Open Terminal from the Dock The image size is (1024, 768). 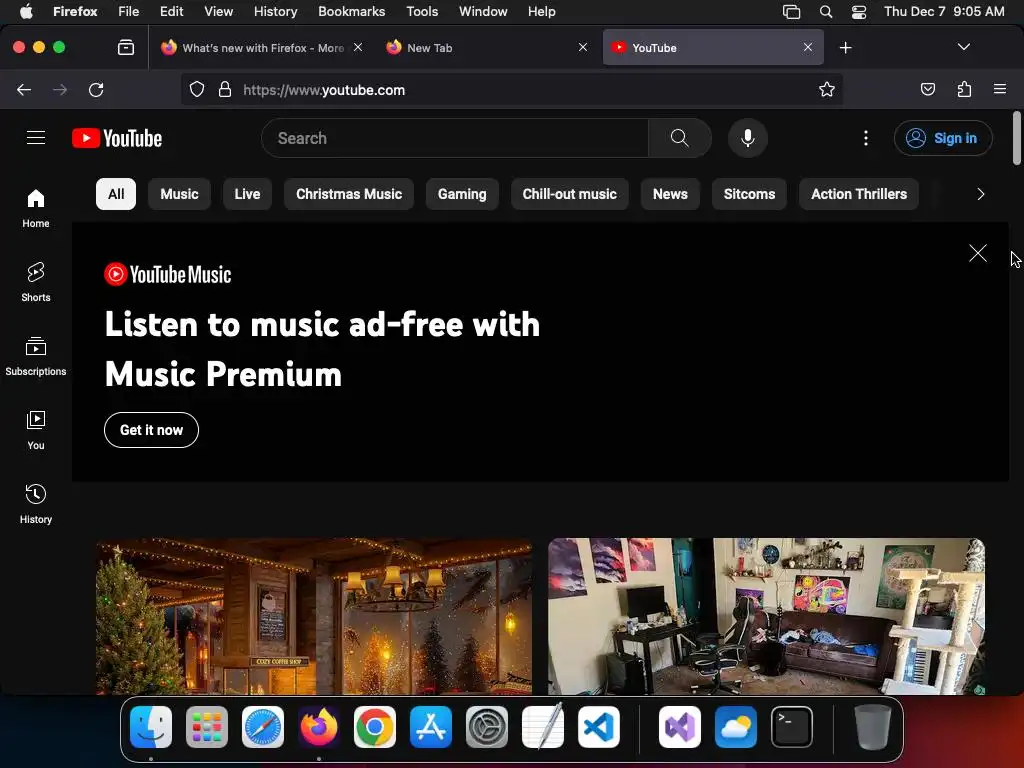pos(792,727)
